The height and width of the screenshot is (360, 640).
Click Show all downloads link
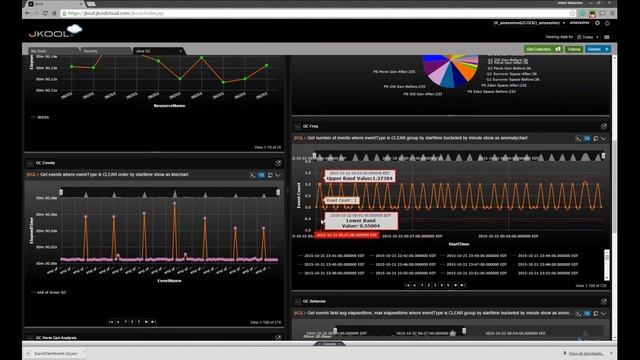click(587, 353)
